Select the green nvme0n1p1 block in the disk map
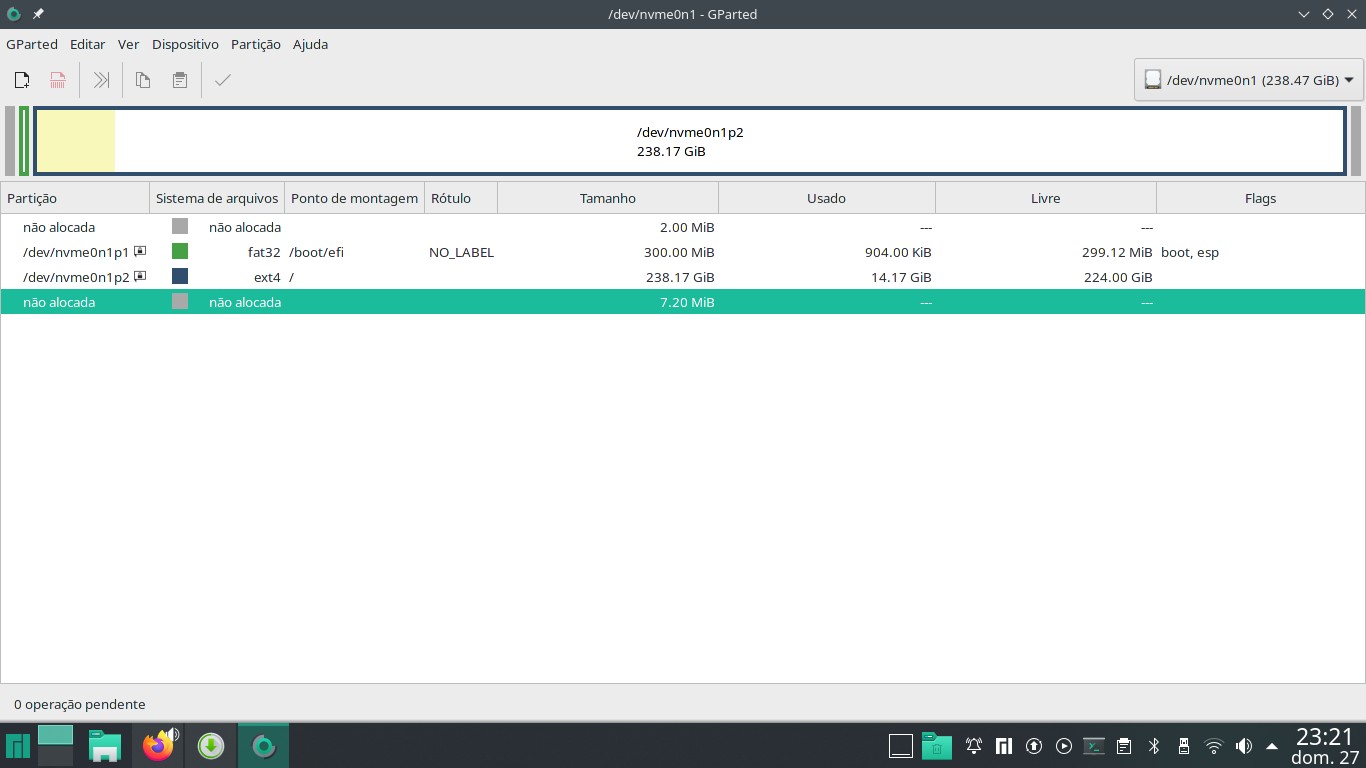The image size is (1366, 768). click(x=24, y=141)
